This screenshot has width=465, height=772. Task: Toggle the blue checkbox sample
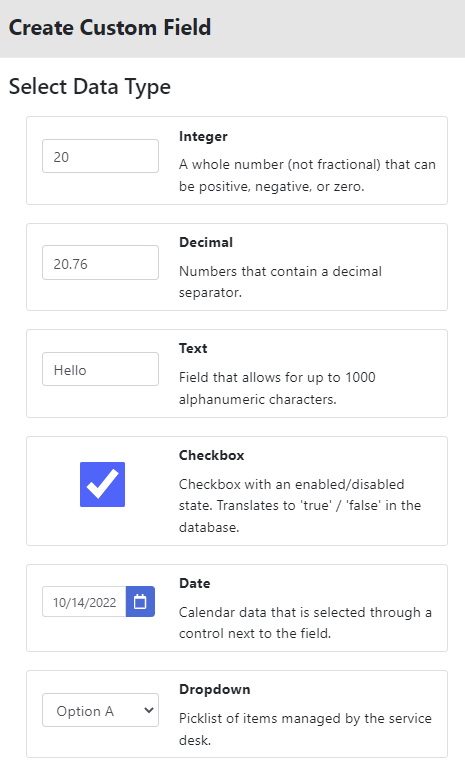(102, 484)
